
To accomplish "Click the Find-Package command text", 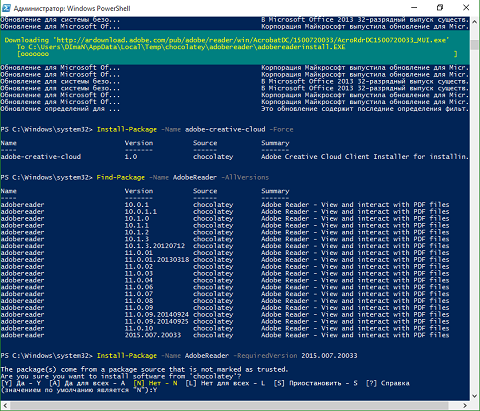I will (x=121, y=177).
